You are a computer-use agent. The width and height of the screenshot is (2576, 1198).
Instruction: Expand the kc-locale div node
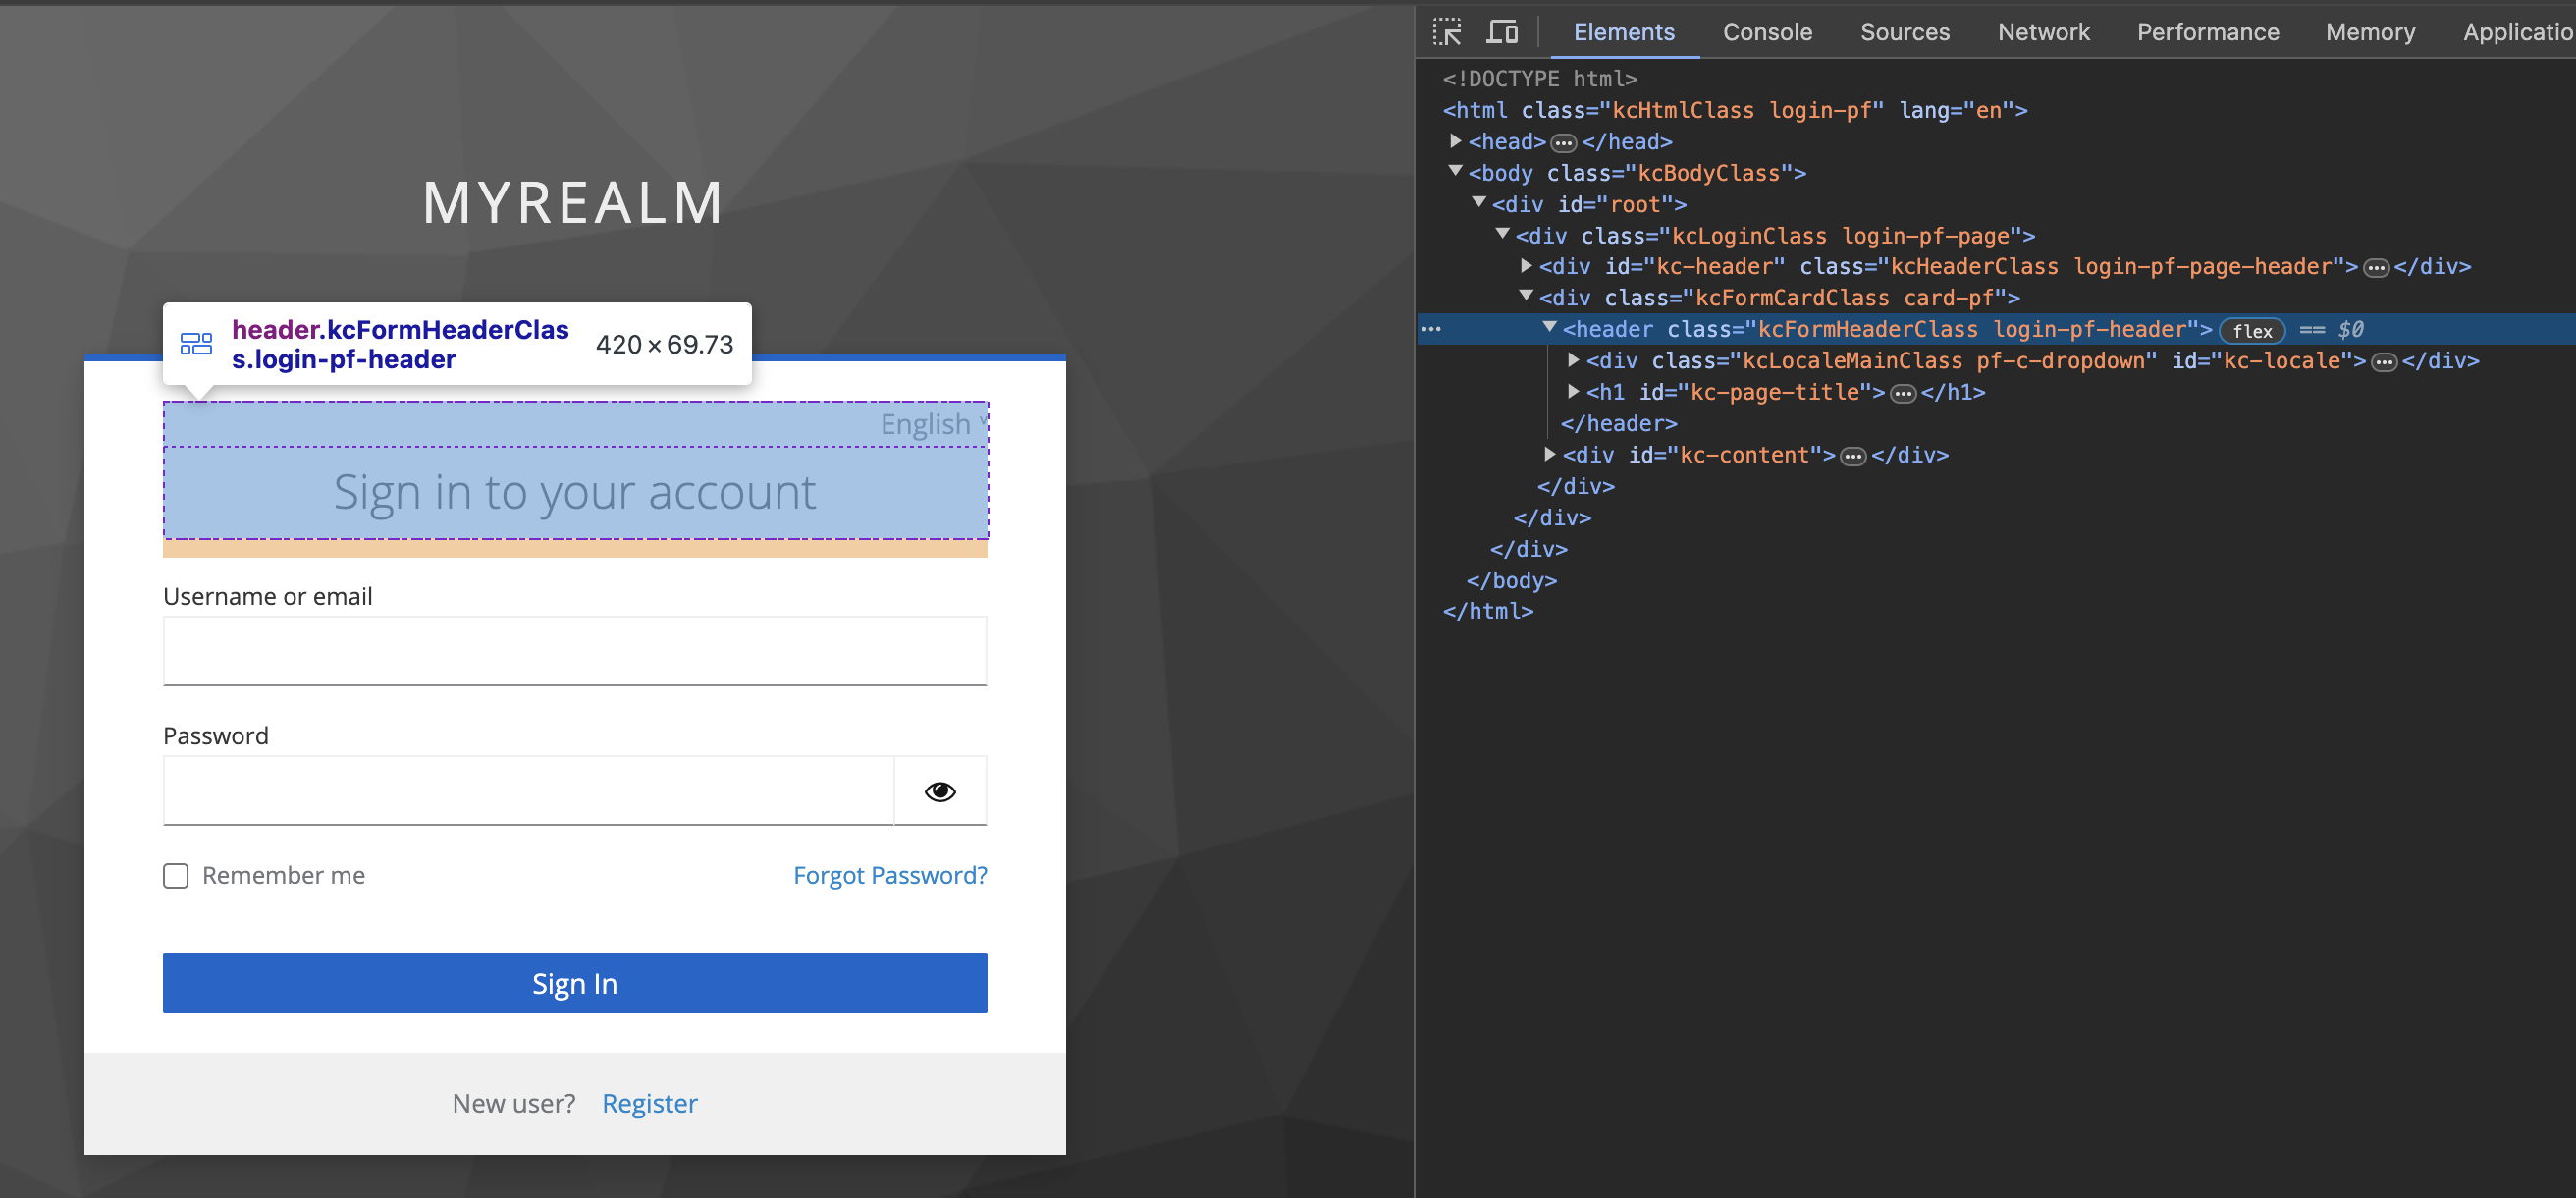(1573, 360)
